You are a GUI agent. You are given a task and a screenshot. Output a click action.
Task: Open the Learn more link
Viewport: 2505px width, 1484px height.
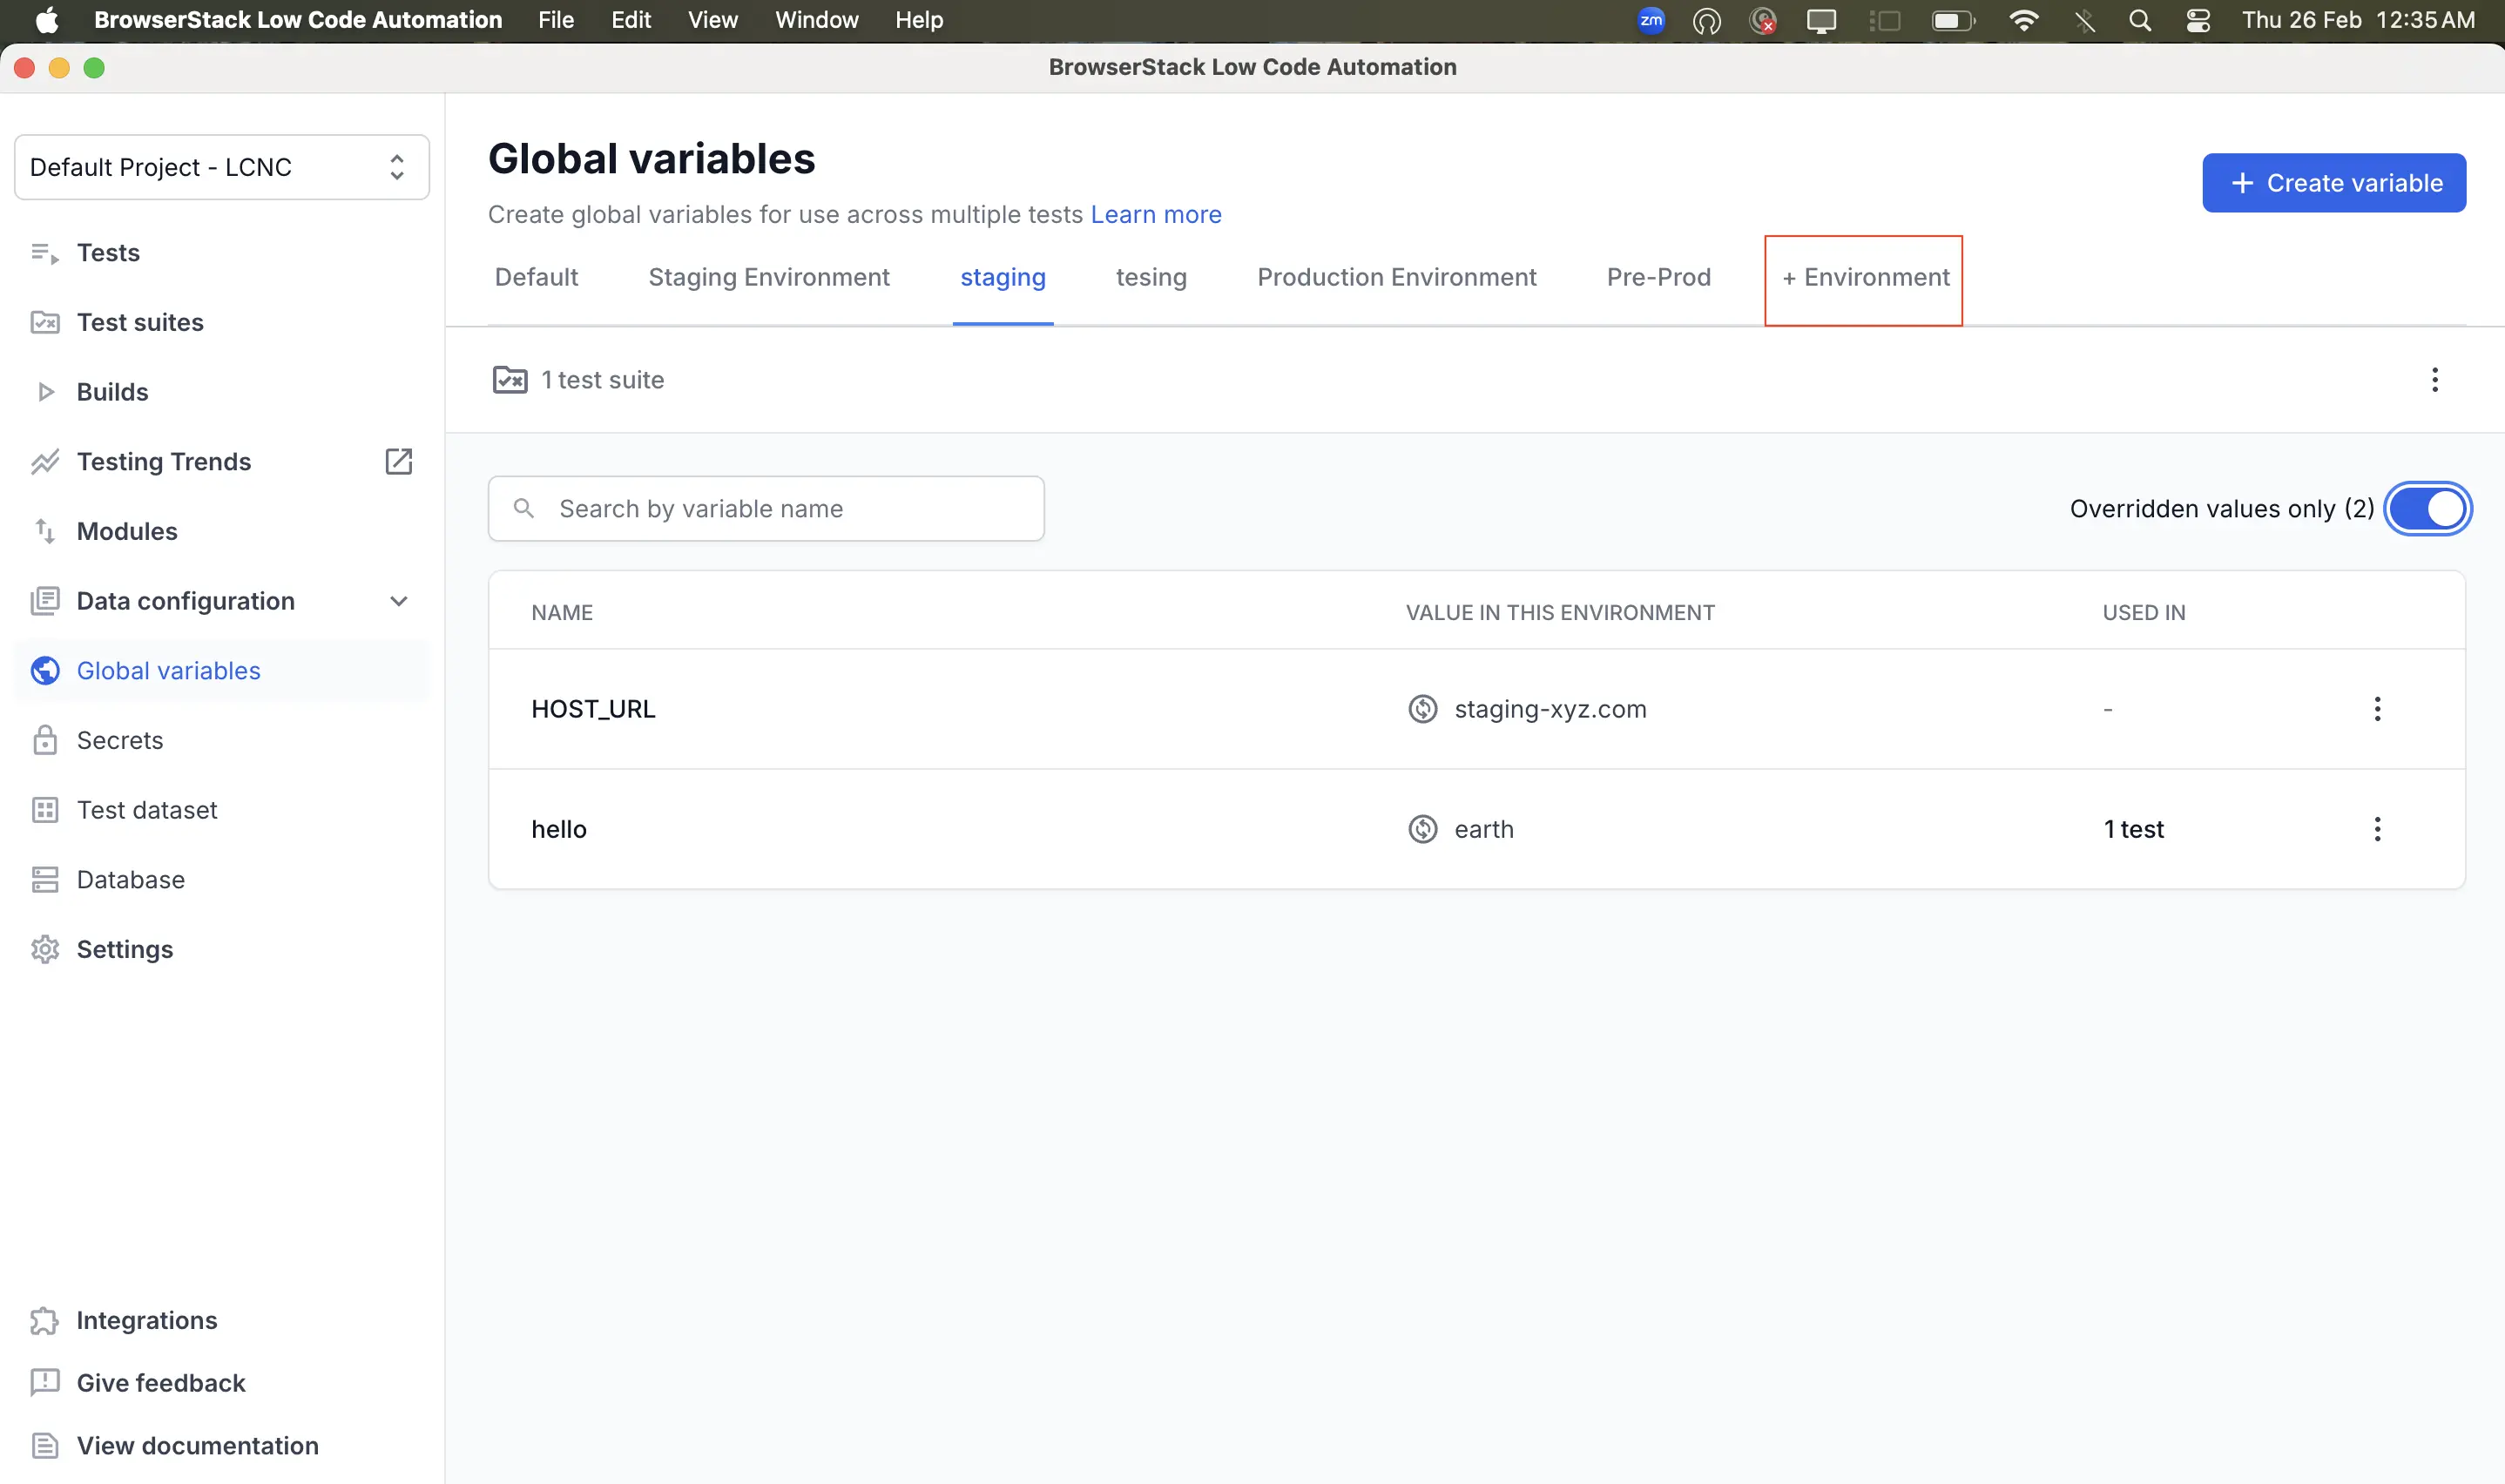click(1155, 214)
